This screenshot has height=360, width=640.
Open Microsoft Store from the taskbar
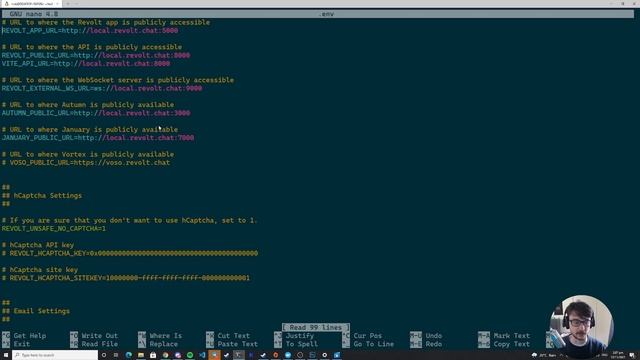[x=153, y=355]
